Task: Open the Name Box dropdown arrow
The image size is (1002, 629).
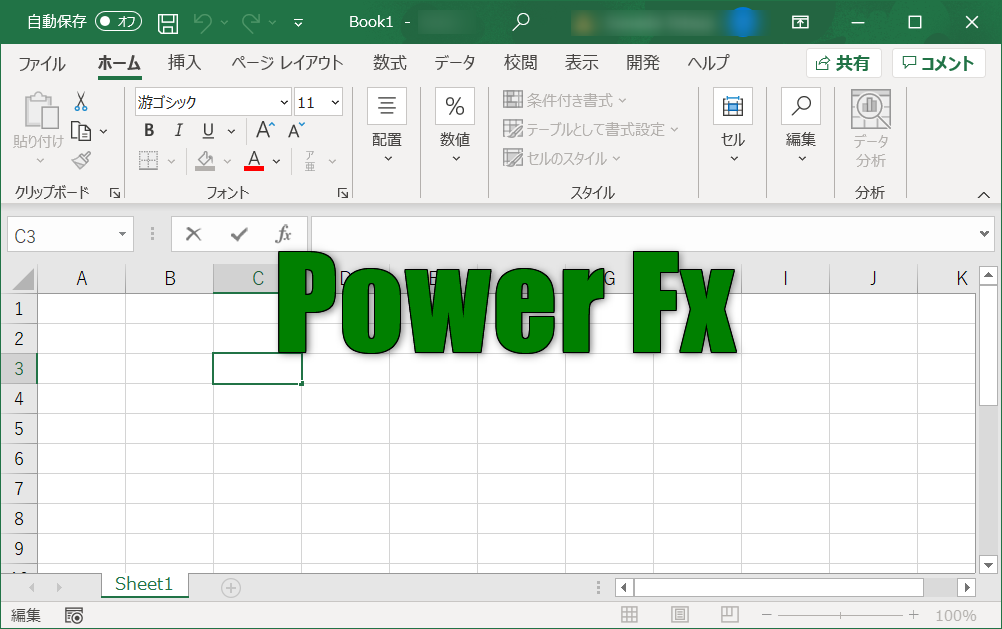Action: pos(123,235)
